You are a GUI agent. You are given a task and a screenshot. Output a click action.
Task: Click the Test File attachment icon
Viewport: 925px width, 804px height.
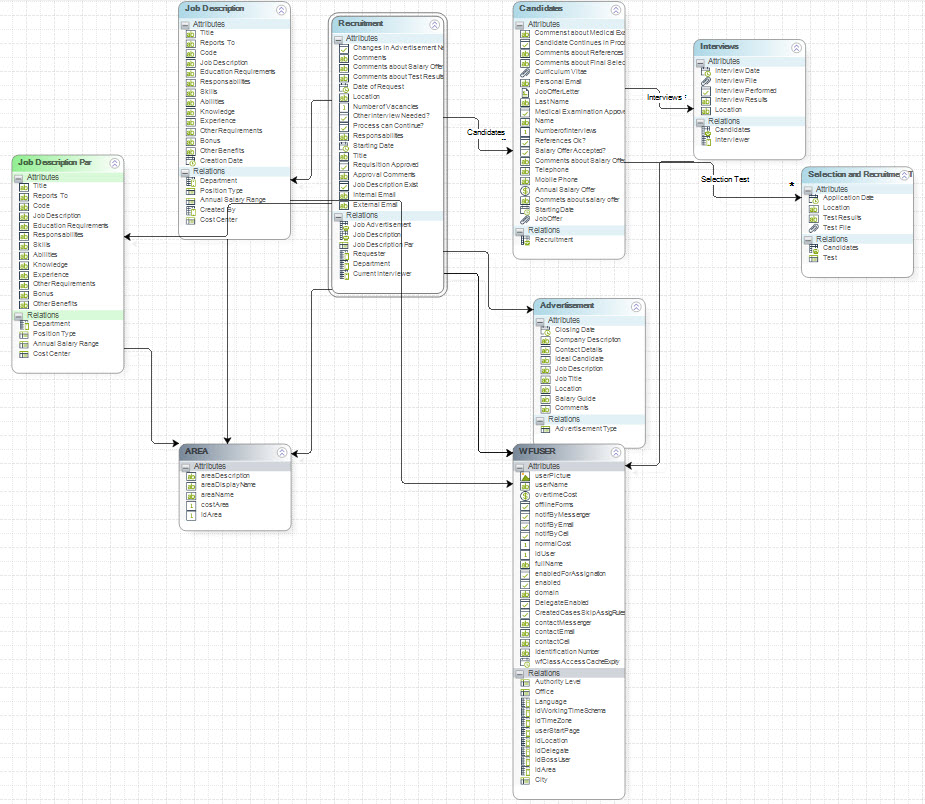tap(813, 227)
